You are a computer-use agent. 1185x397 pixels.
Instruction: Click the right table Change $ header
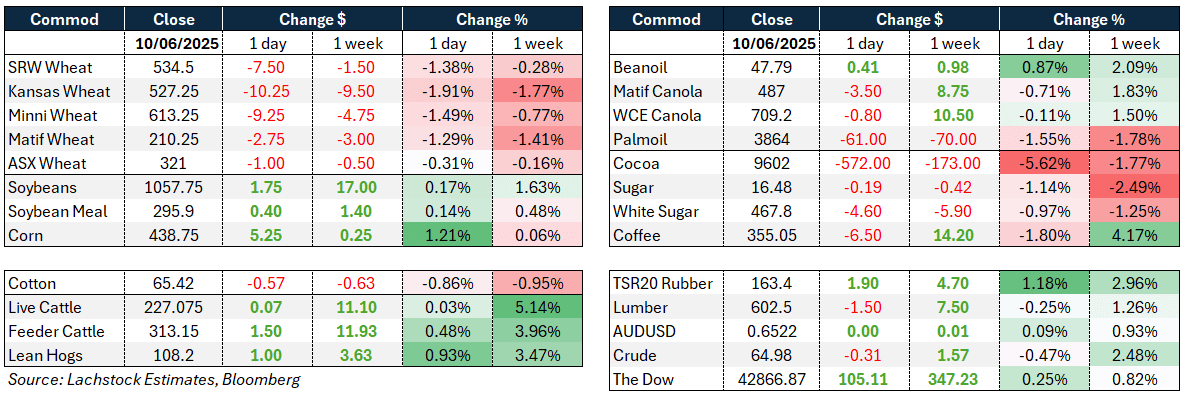pos(908,20)
